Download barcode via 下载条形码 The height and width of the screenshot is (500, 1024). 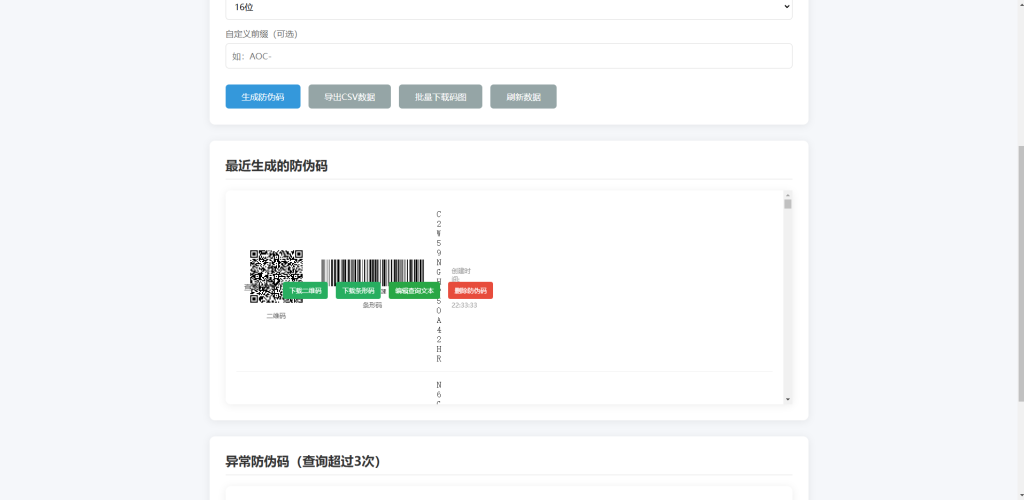(x=358, y=291)
